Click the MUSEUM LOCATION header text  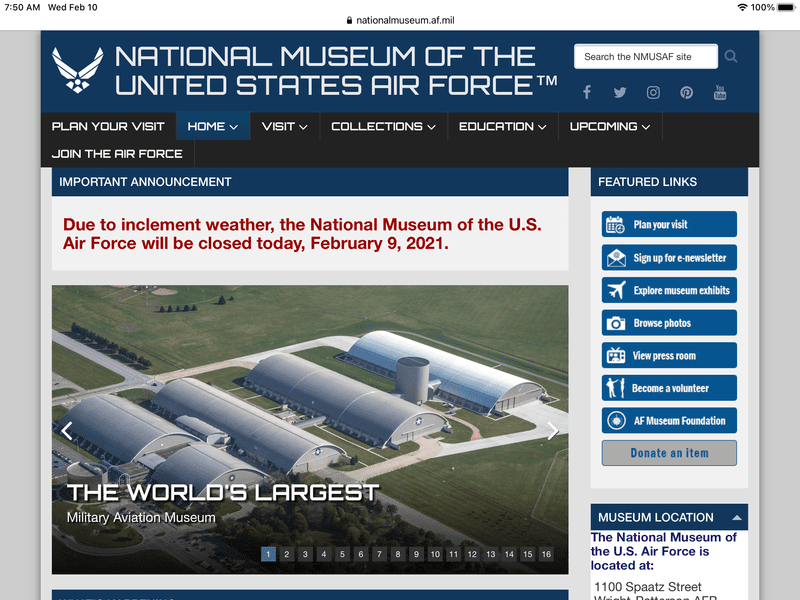pyautogui.click(x=656, y=517)
